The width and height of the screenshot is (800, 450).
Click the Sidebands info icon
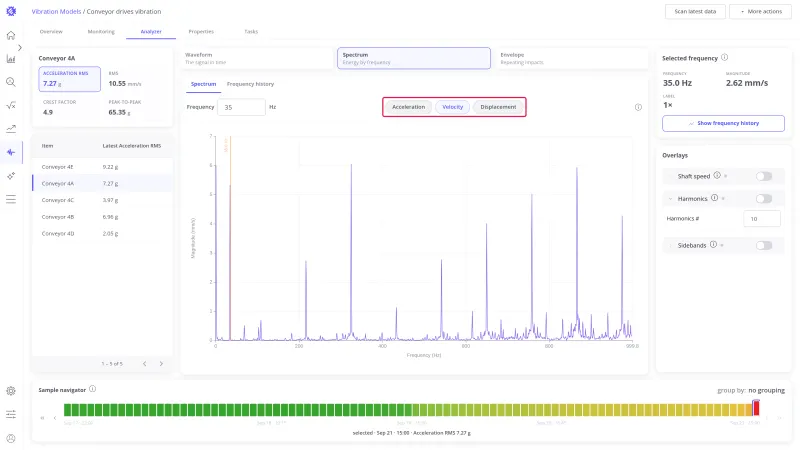point(713,245)
